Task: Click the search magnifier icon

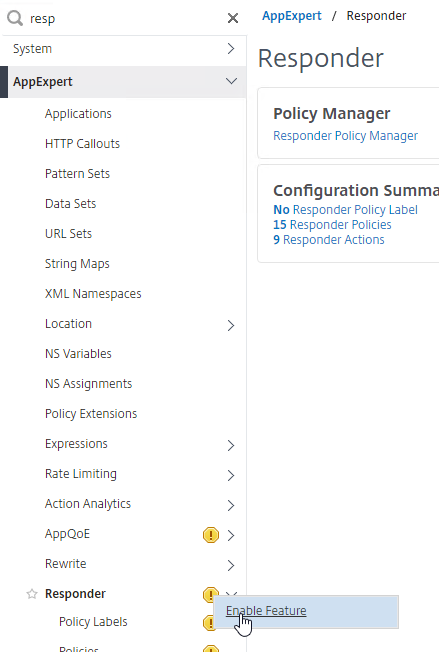Action: click(x=15, y=18)
